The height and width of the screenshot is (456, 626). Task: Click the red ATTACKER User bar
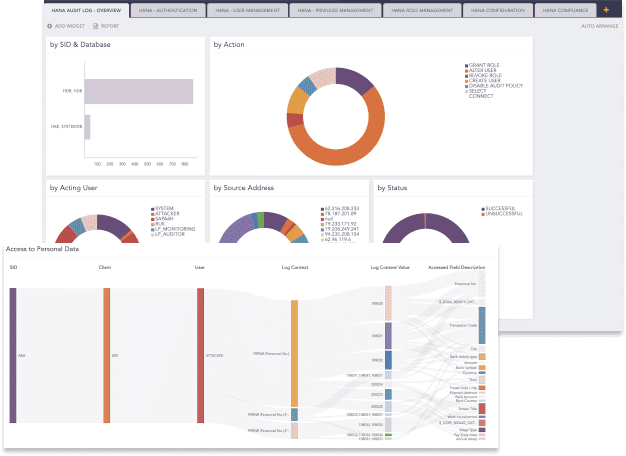point(200,355)
